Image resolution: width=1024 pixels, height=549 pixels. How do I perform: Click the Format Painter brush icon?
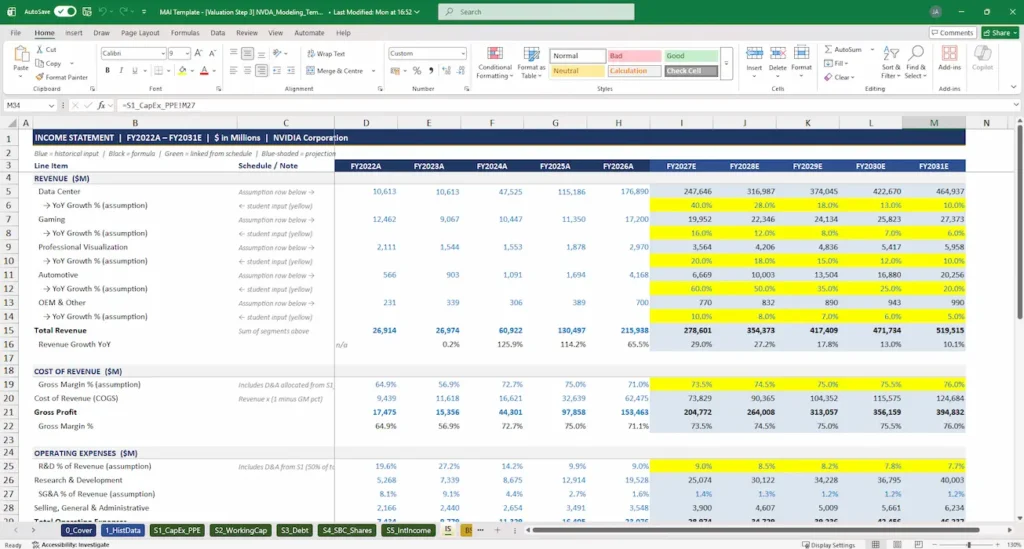coord(39,77)
